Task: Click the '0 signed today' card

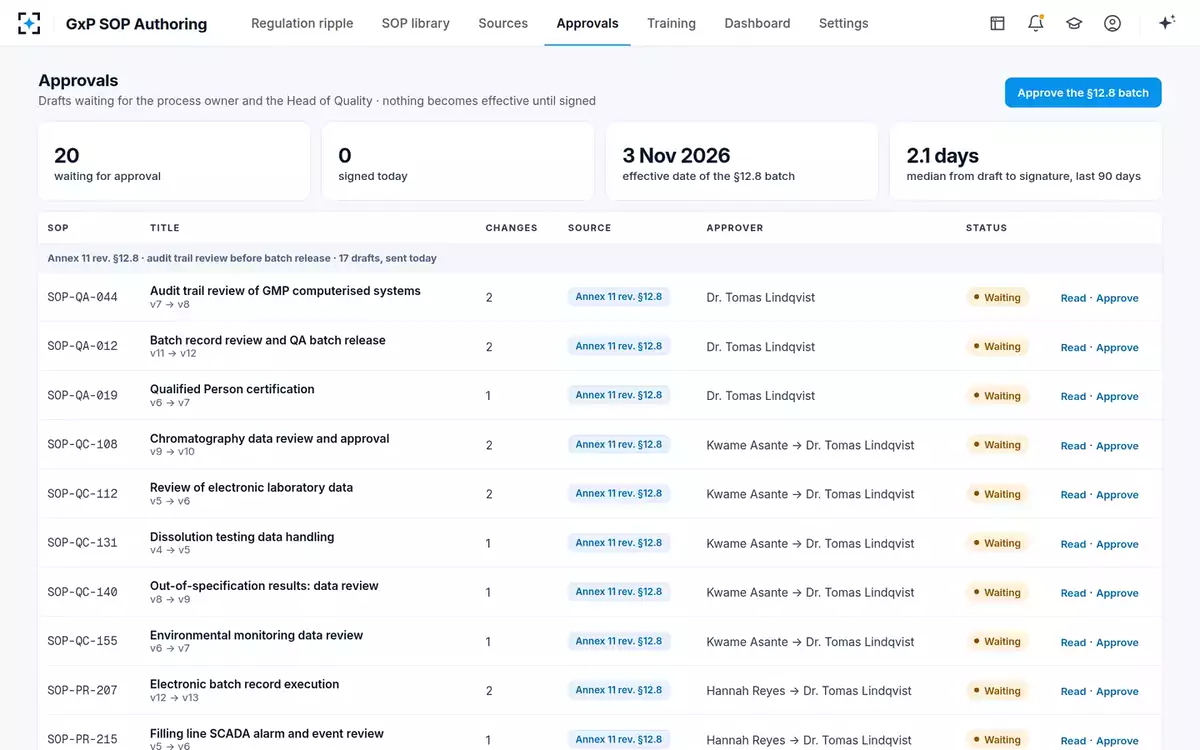Action: [x=458, y=162]
